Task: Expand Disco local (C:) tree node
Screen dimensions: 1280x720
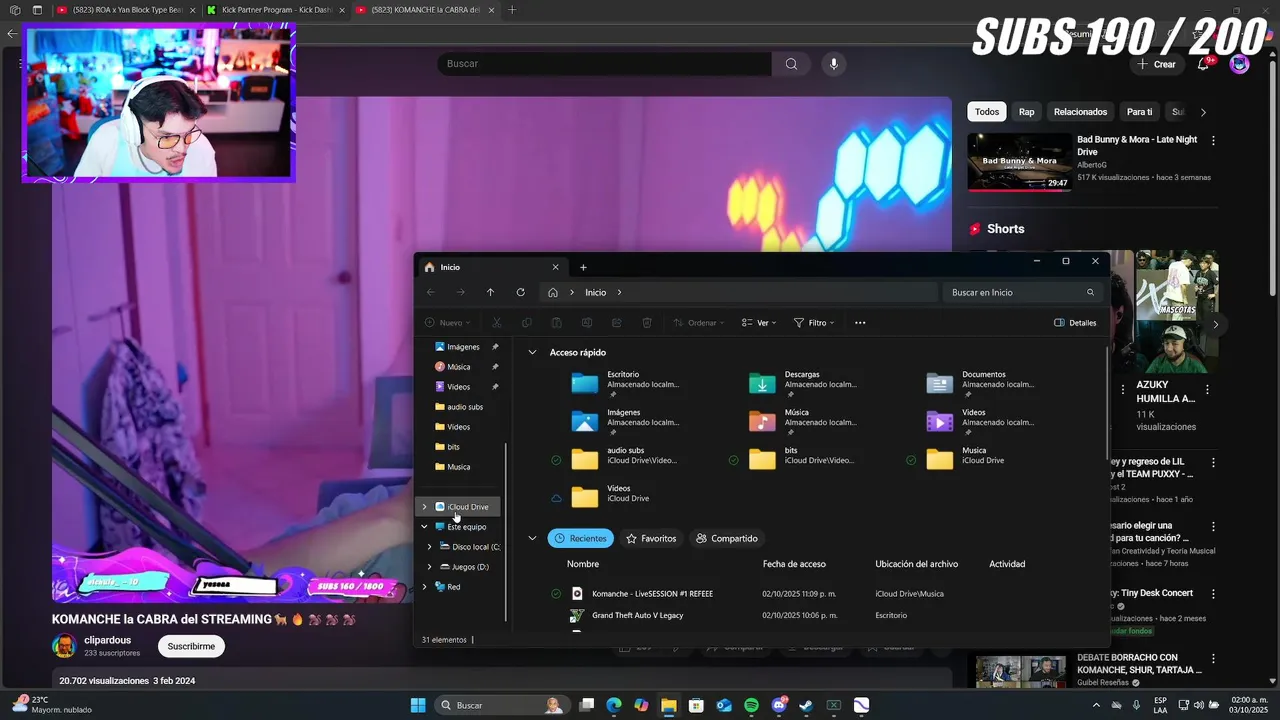Action: pyautogui.click(x=430, y=547)
